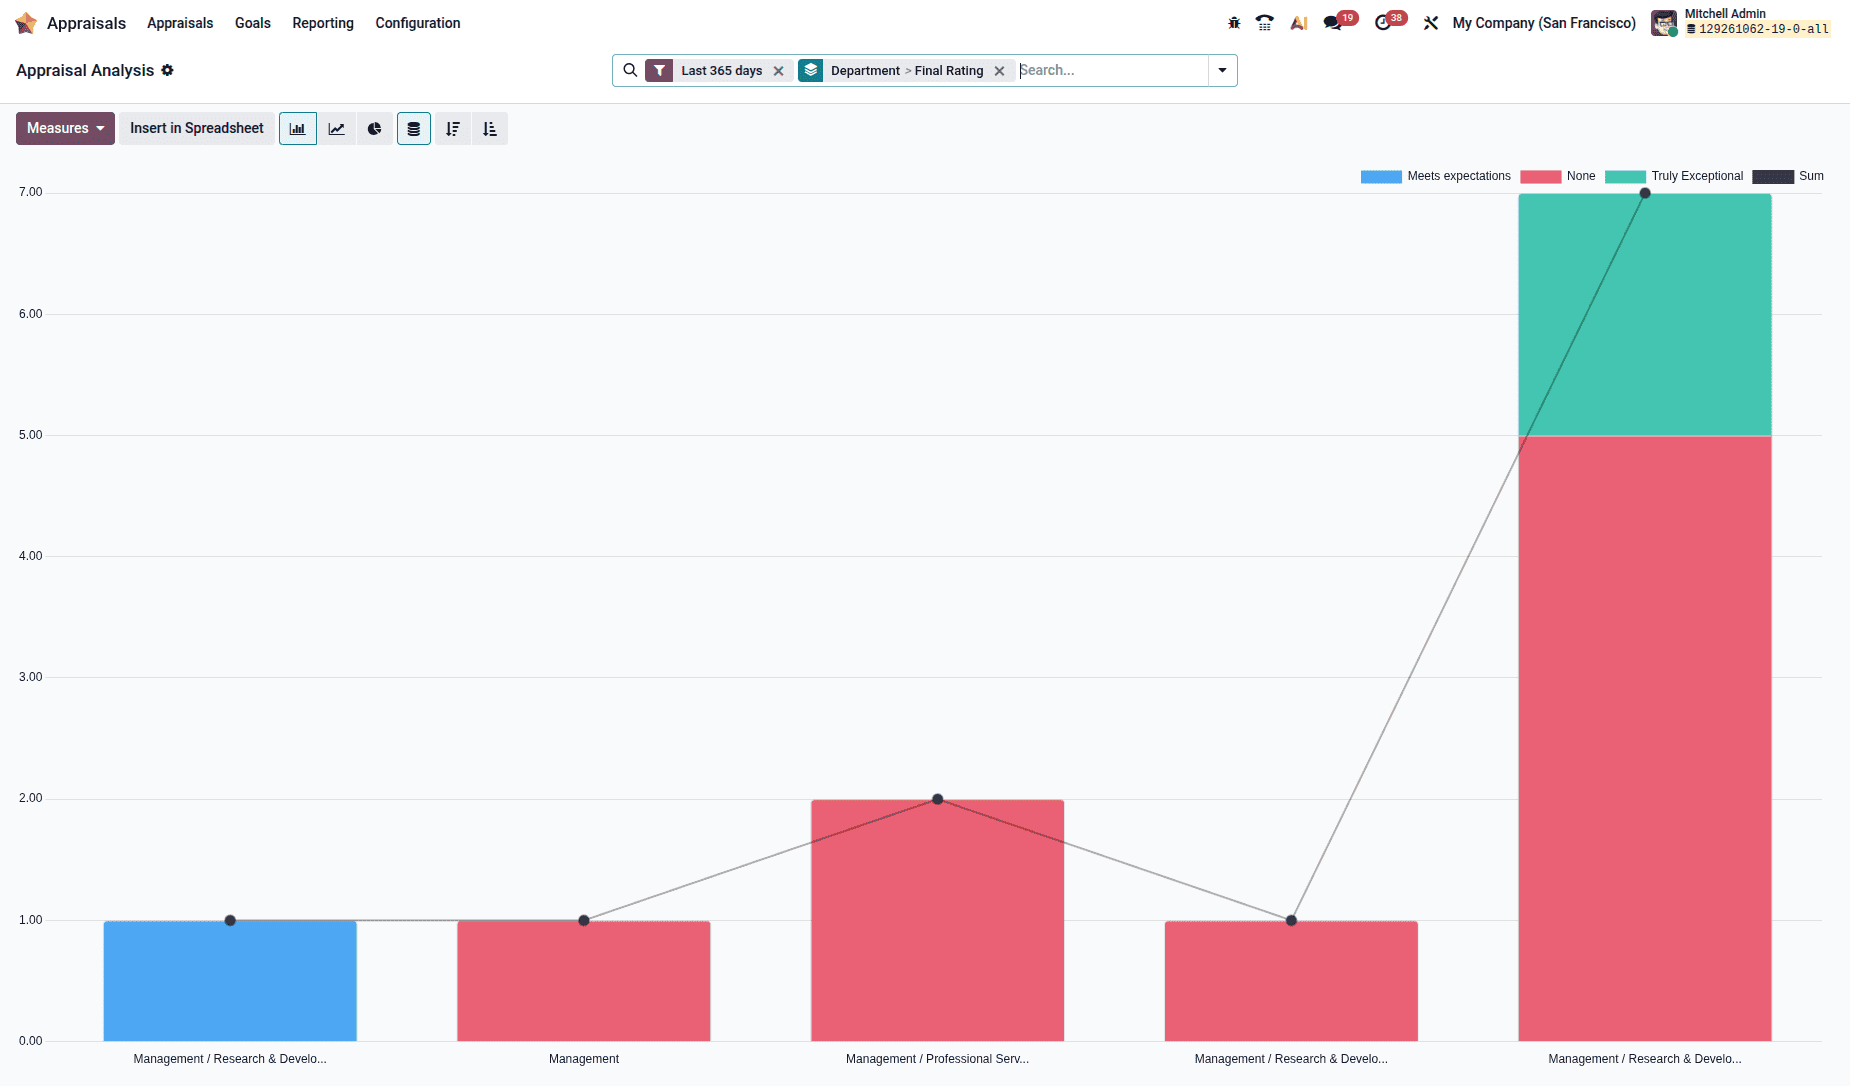1850x1086 pixels.
Task: Click the database name 129261062-19-0-all
Action: 1764,30
